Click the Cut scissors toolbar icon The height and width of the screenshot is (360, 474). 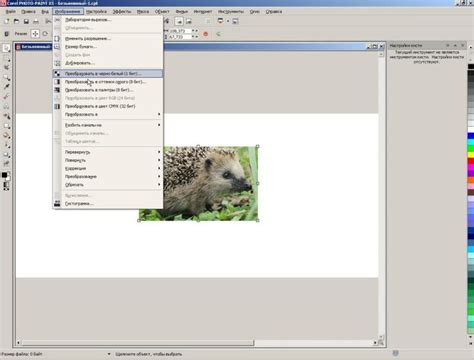(x=48, y=21)
